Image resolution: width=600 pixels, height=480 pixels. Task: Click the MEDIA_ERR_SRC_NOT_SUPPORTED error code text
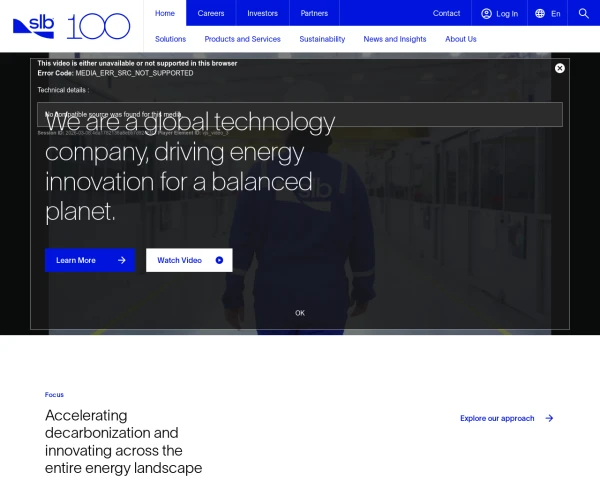(134, 73)
